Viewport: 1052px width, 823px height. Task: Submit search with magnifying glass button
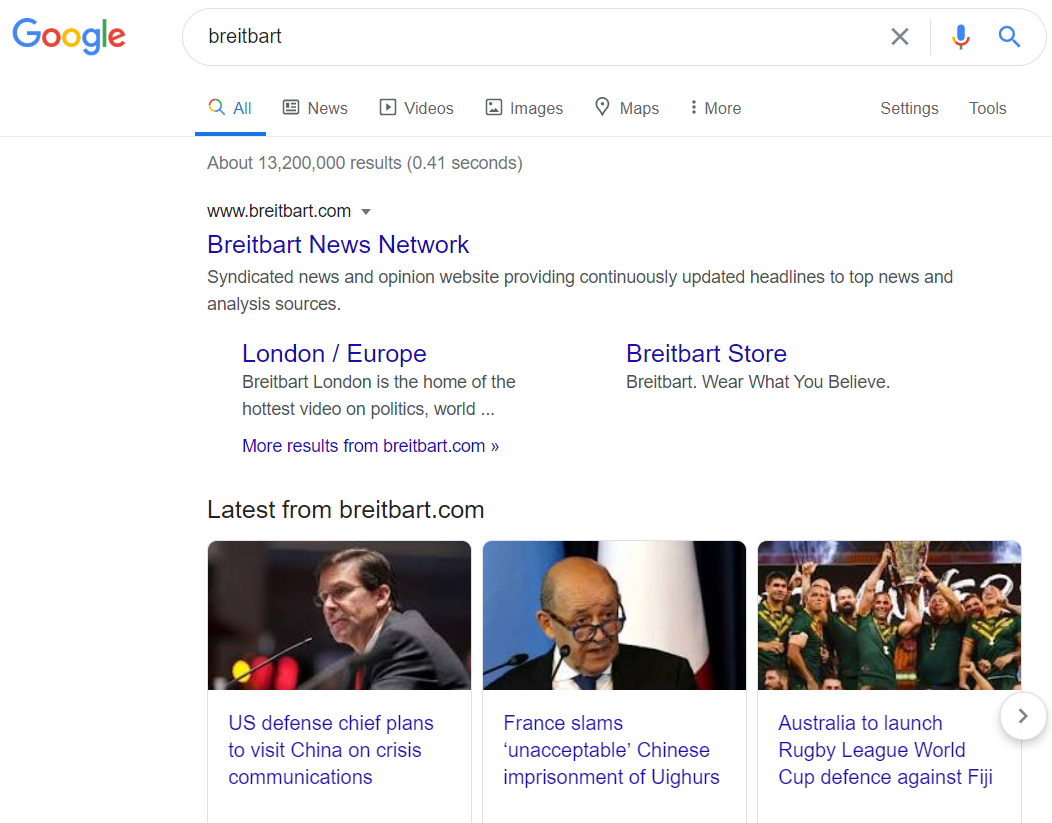[1009, 36]
